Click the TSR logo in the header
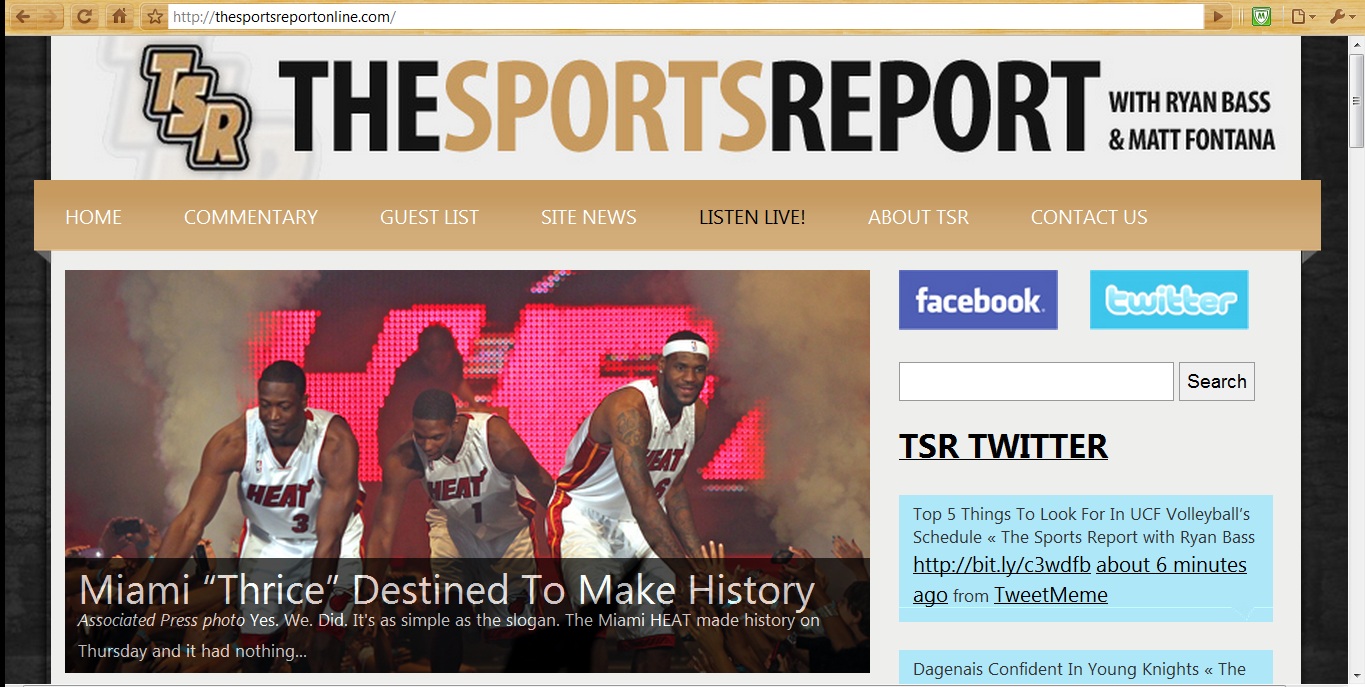 195,108
